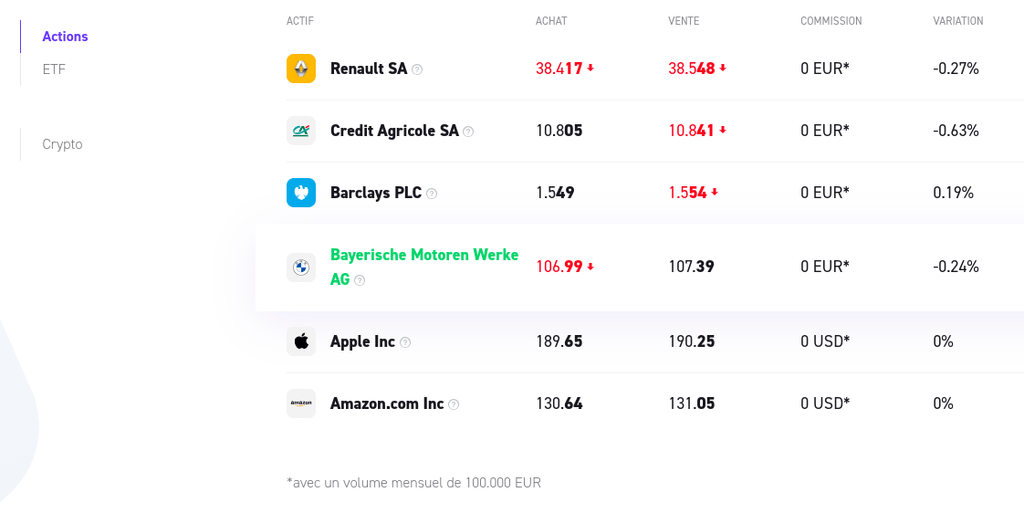Click Barclays PLC sell price 1.554
The width and height of the screenshot is (1024, 514).
click(x=687, y=193)
